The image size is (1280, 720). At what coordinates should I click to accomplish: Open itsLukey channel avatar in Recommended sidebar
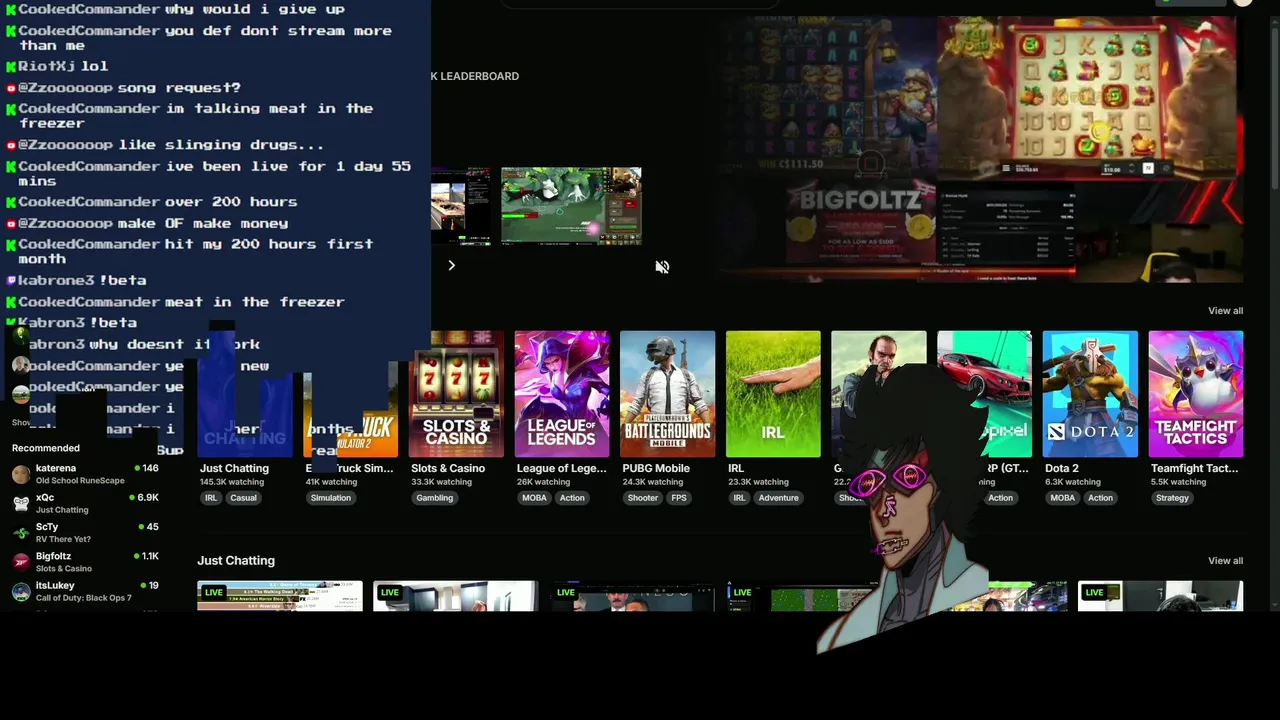coord(21,591)
